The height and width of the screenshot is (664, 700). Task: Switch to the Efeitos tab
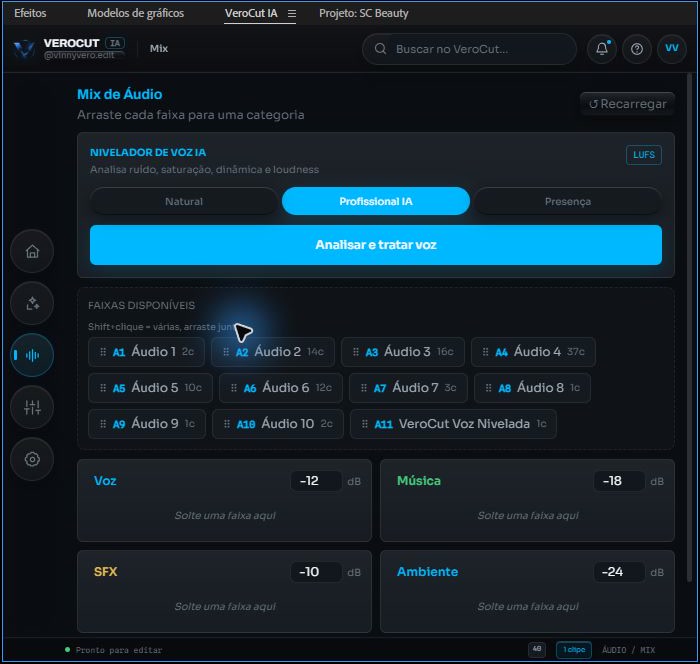(x=30, y=13)
